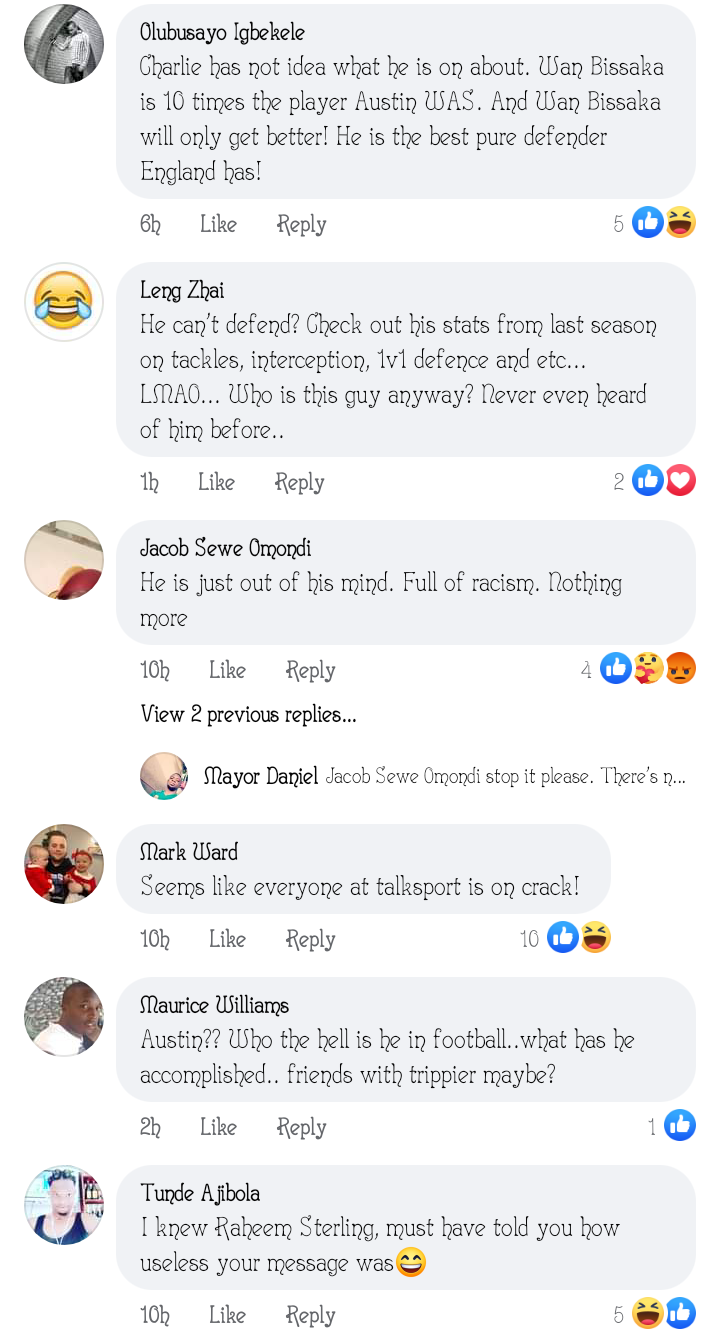Expand View 2 previous replies
Screen dimensions: 720x1342
pos(248,714)
